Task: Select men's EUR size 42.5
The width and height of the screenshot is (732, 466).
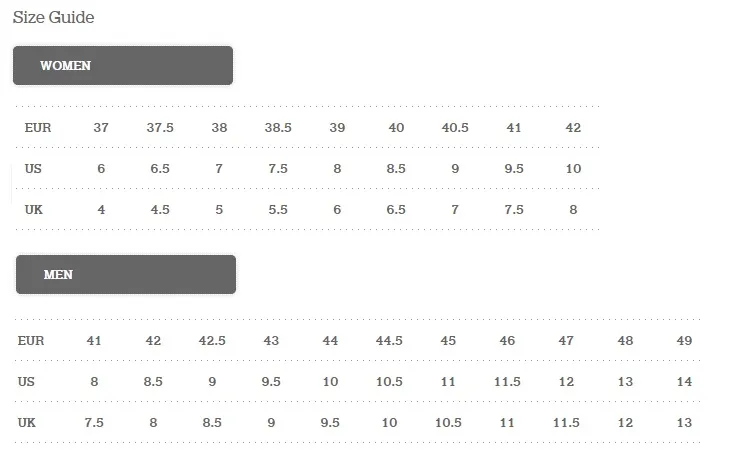Action: (x=212, y=340)
